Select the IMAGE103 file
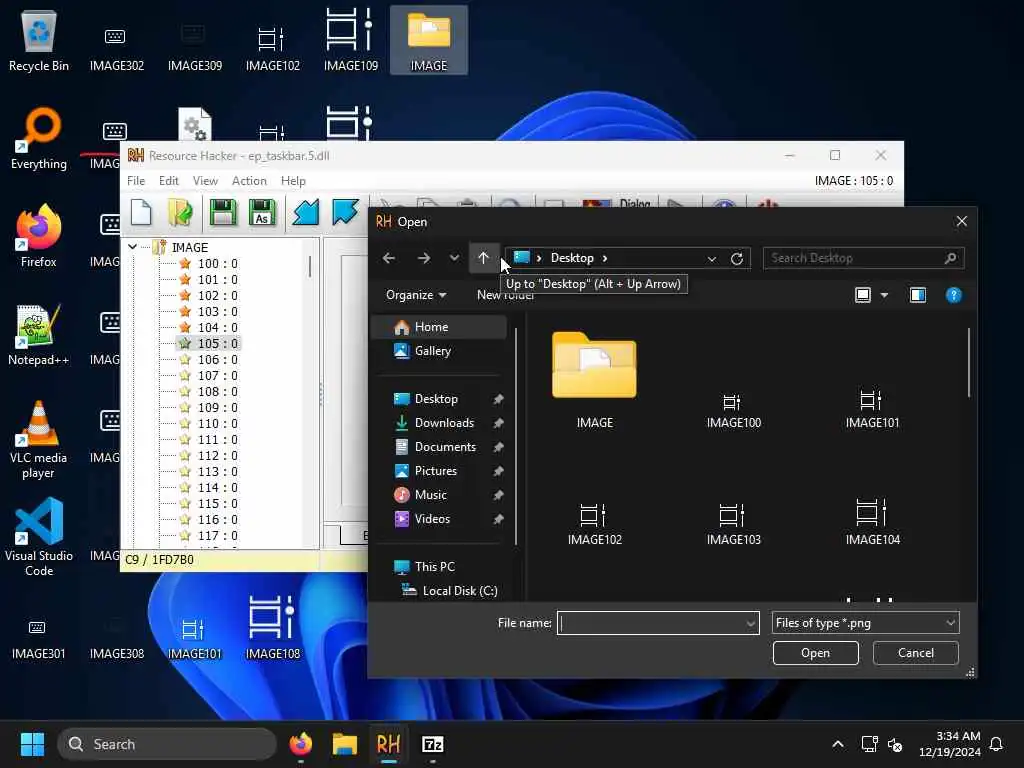This screenshot has height=768, width=1024. pyautogui.click(x=733, y=524)
